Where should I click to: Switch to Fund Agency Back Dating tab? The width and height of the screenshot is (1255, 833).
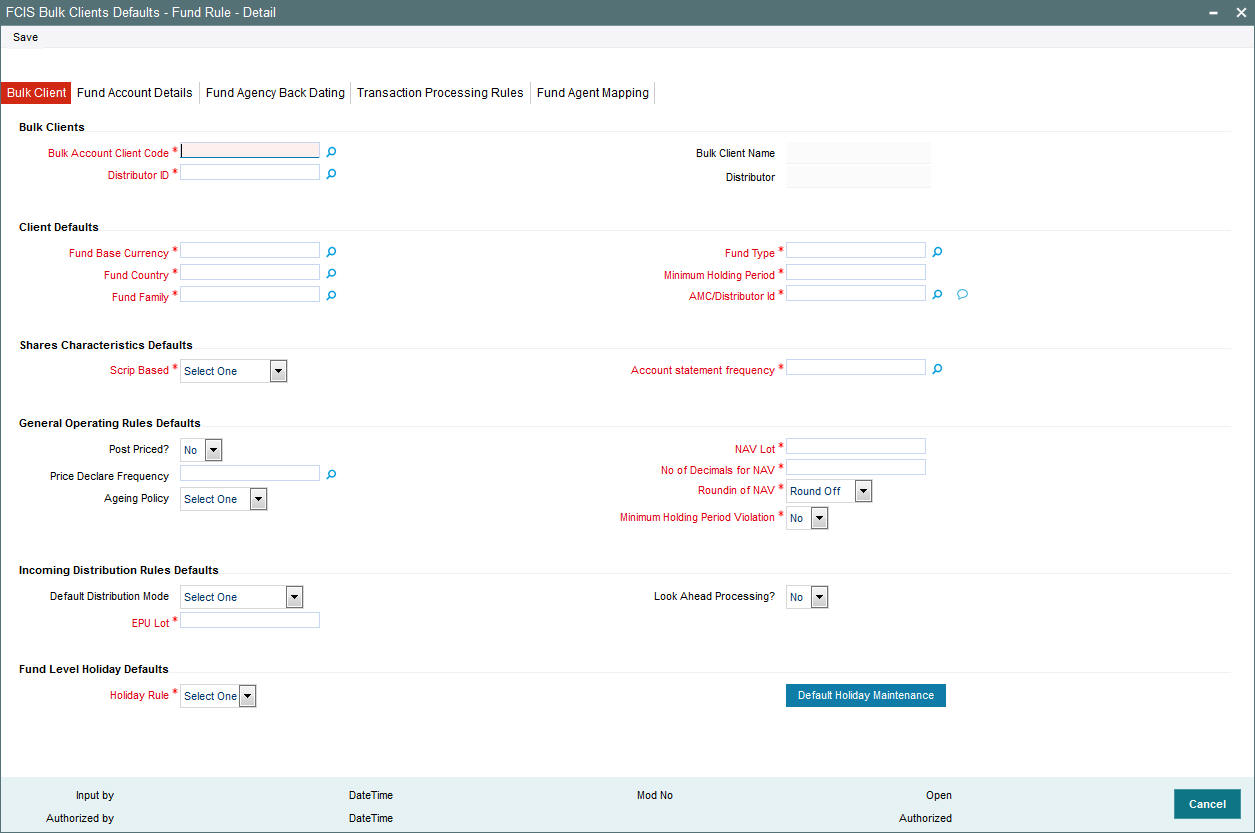275,93
